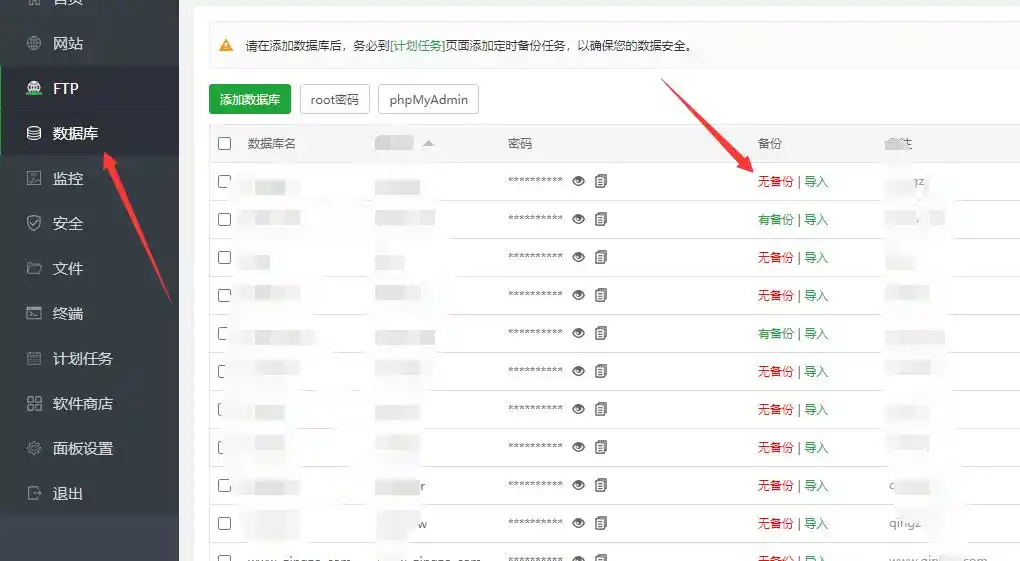The image size is (1020, 561).
Task: Click the 监控 monitor icon in sidebar
Action: click(x=34, y=179)
